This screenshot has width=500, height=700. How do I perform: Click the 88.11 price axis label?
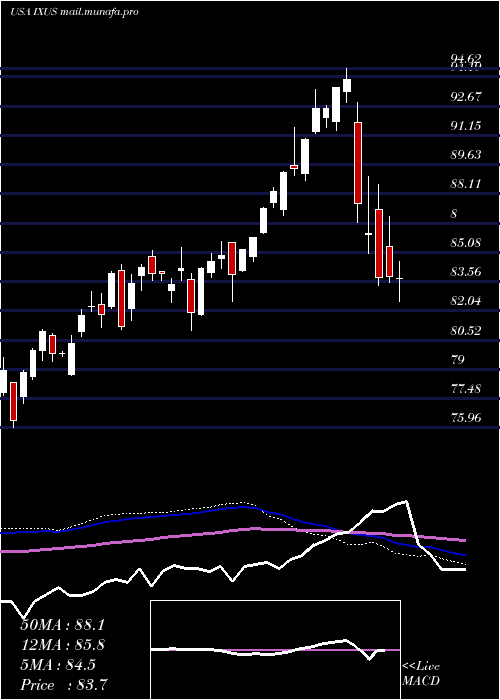point(466,184)
